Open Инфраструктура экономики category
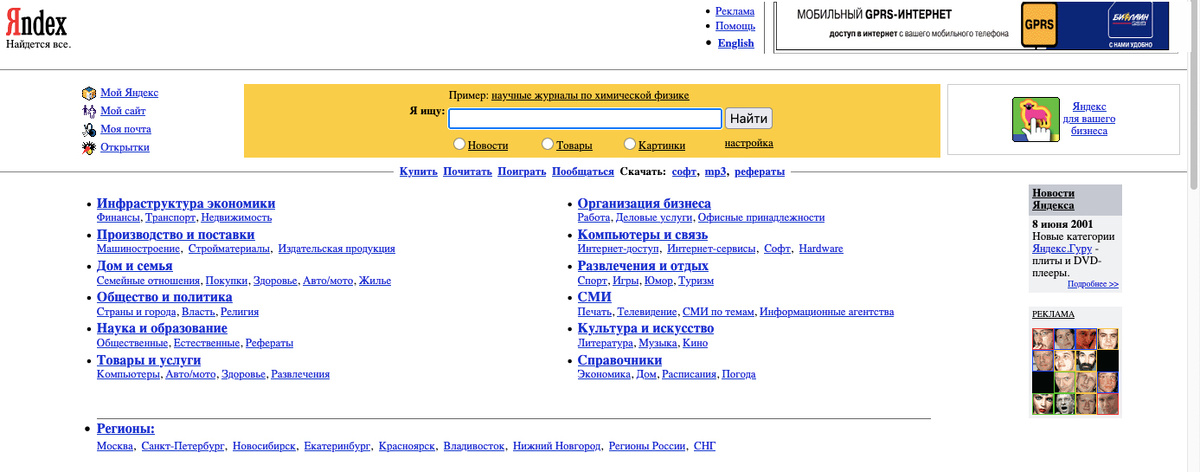Screen dimensions: 1200x472 click(186, 203)
